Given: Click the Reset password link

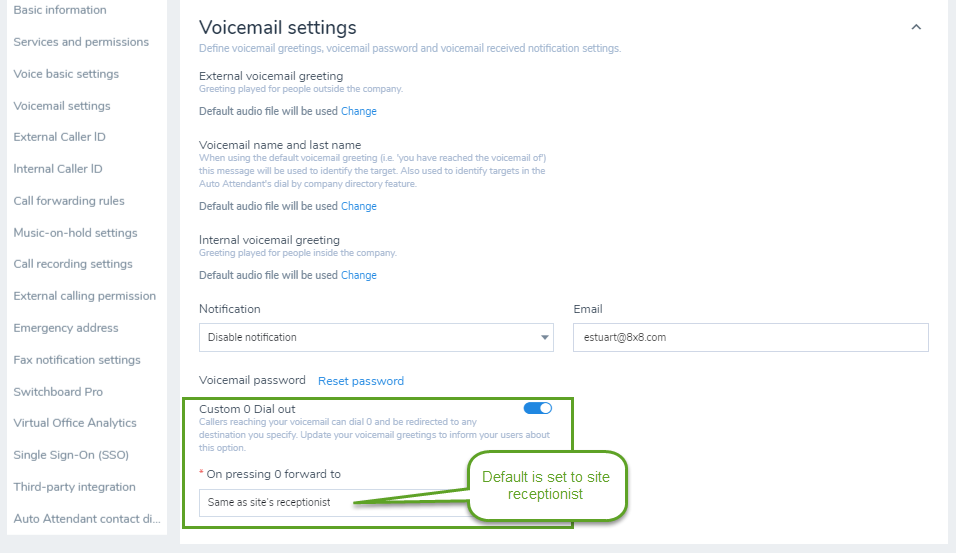Looking at the screenshot, I should [361, 381].
